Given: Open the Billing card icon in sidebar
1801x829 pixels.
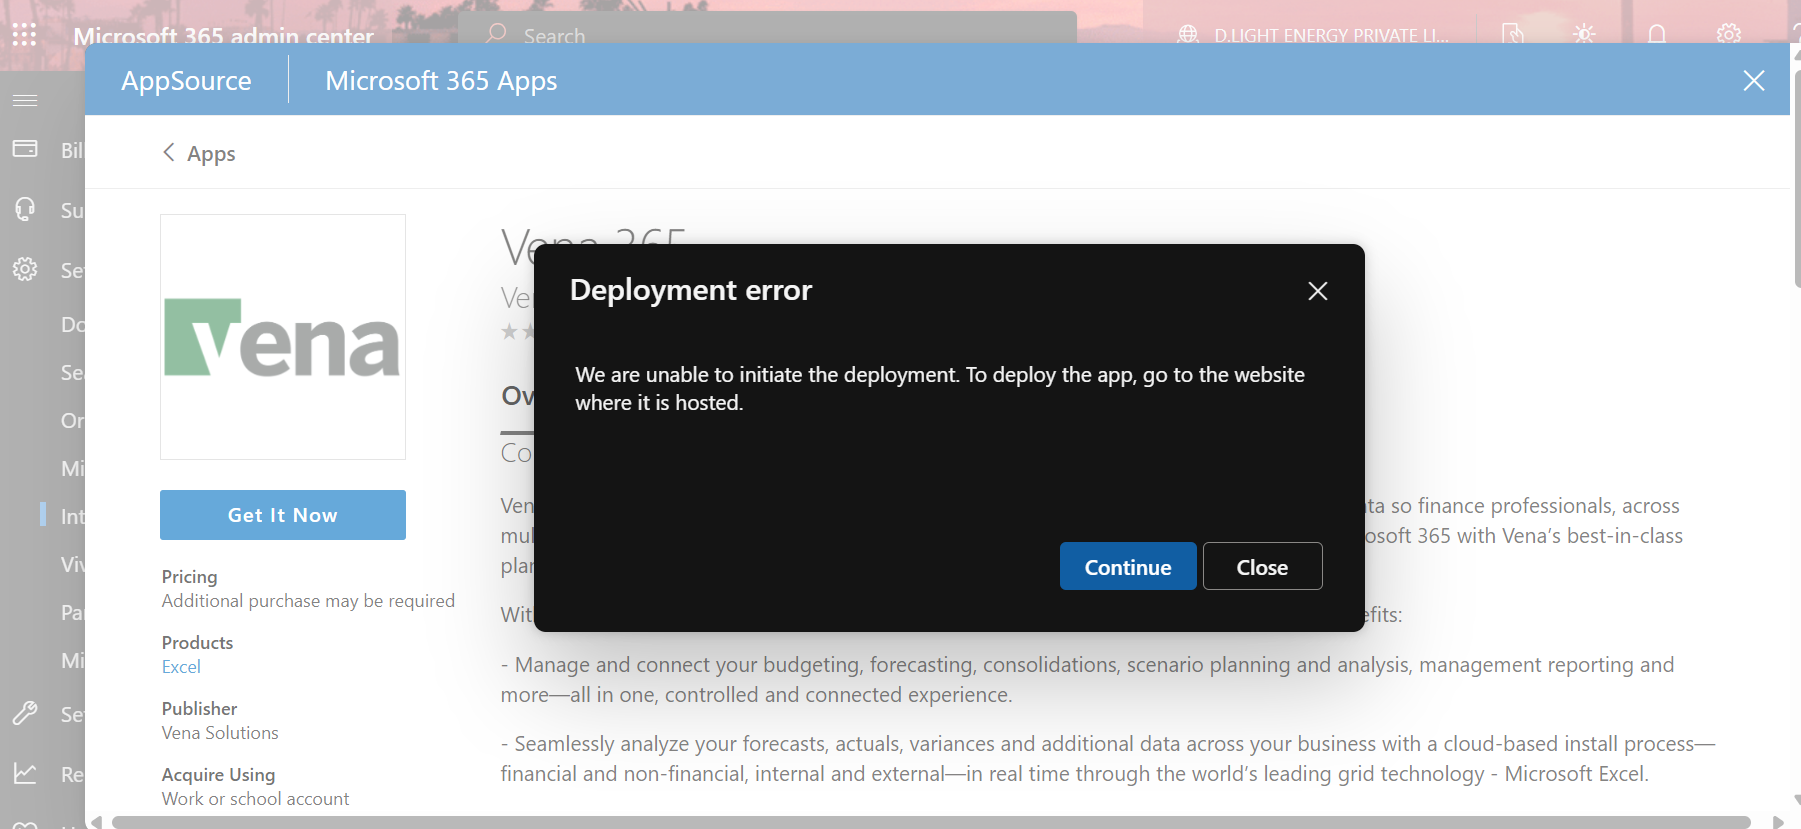Looking at the screenshot, I should [x=25, y=149].
